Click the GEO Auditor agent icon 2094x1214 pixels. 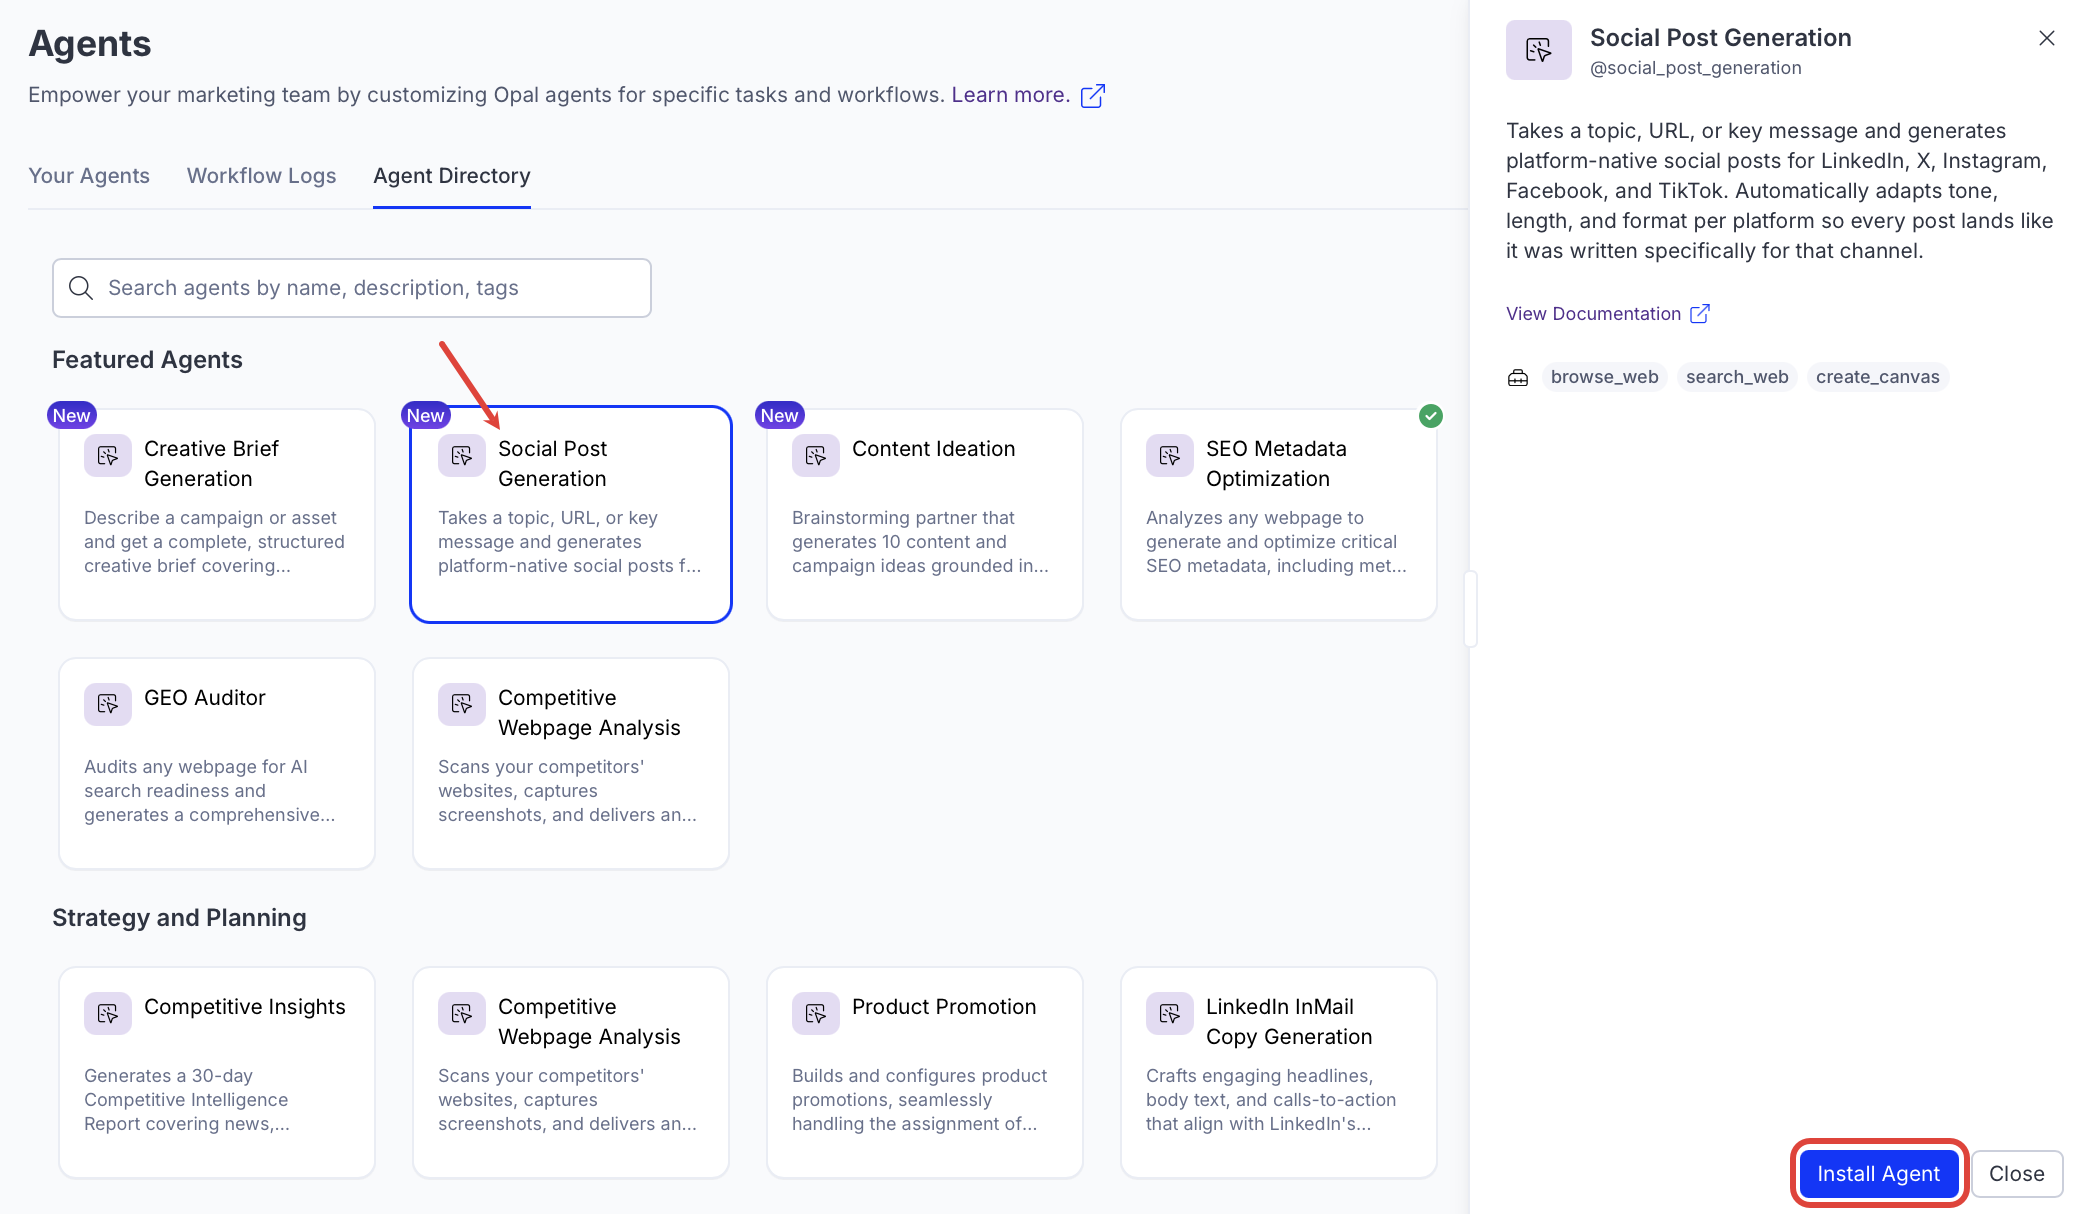click(108, 705)
